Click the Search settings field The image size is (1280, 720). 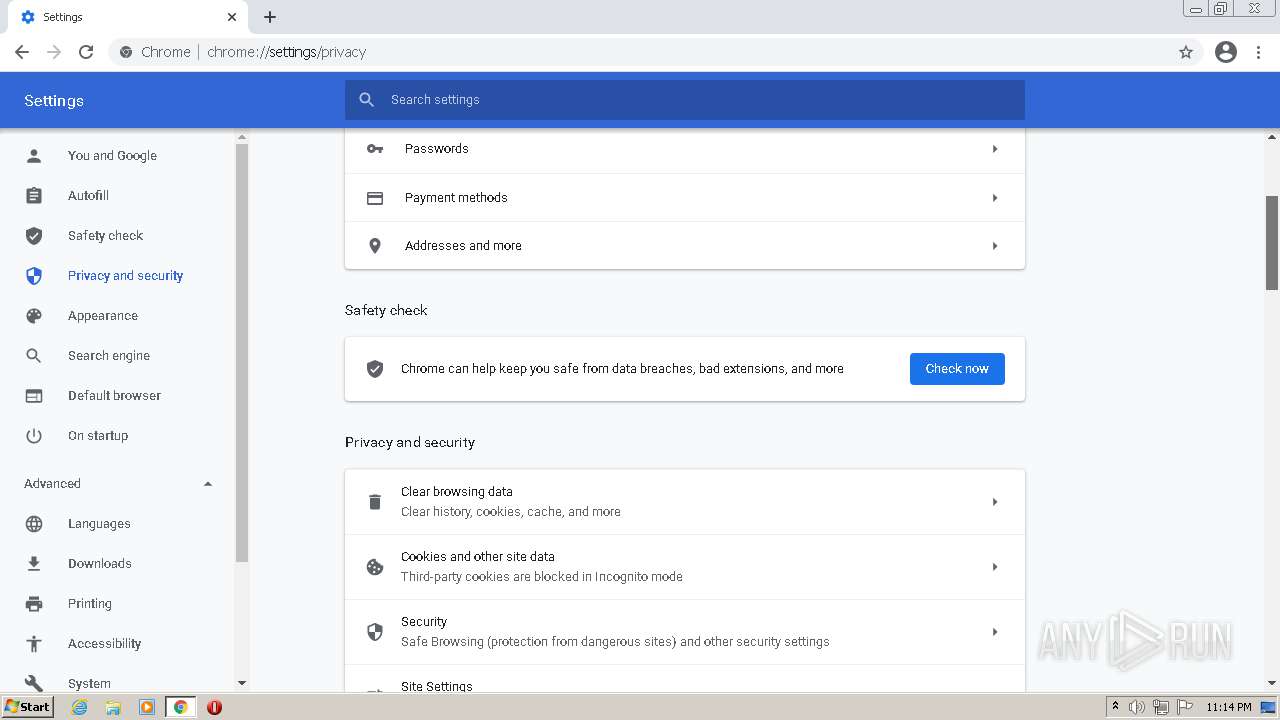tap(685, 100)
